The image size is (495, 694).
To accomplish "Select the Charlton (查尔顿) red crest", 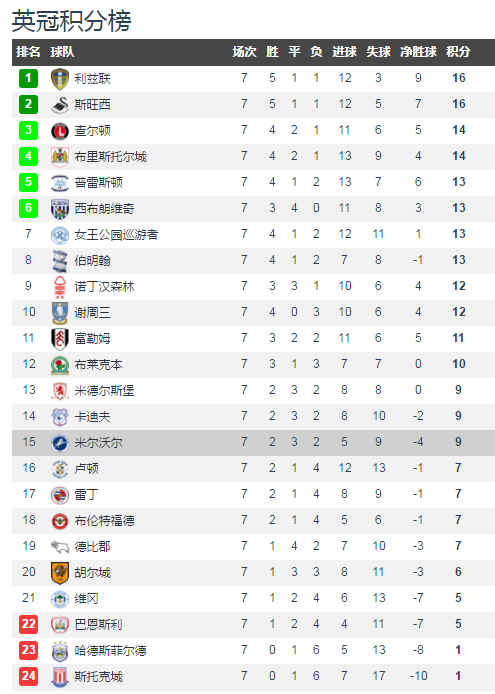I will [x=60, y=131].
